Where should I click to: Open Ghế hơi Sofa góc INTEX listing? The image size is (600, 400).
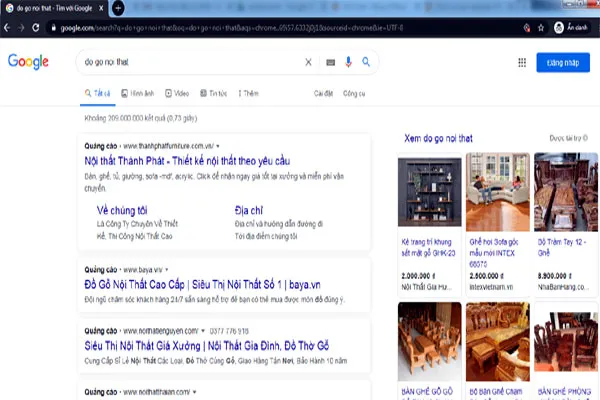[494, 253]
